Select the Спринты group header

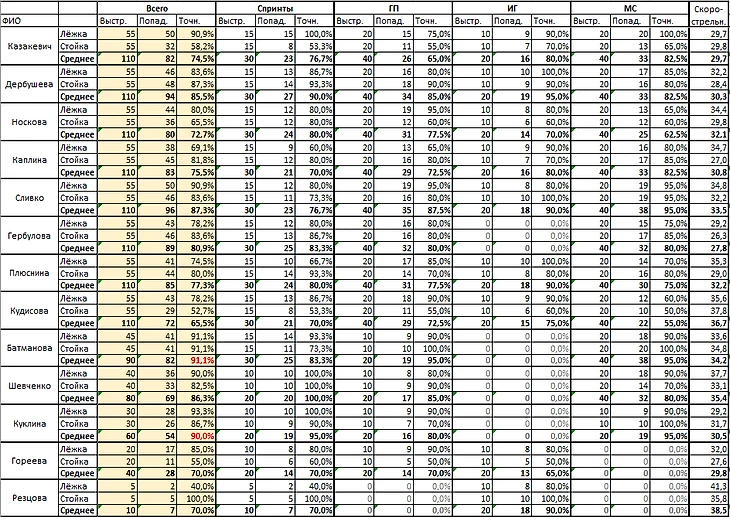(275, 8)
